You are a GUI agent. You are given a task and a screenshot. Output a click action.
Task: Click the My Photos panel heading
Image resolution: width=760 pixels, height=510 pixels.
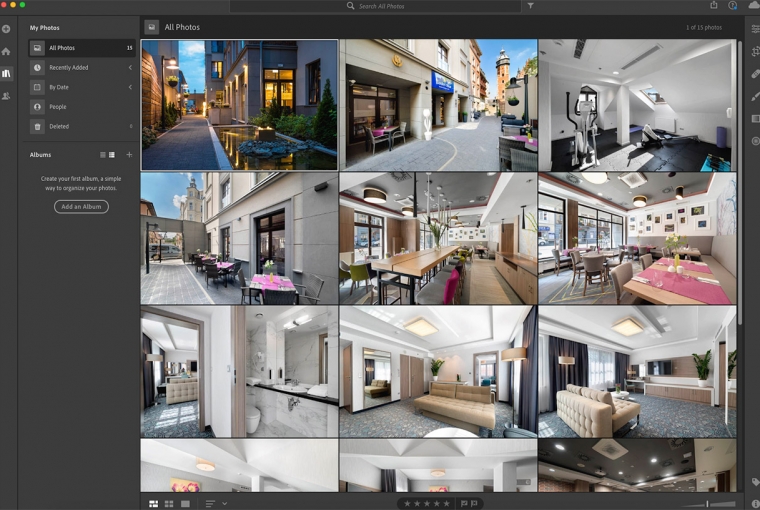tap(45, 28)
